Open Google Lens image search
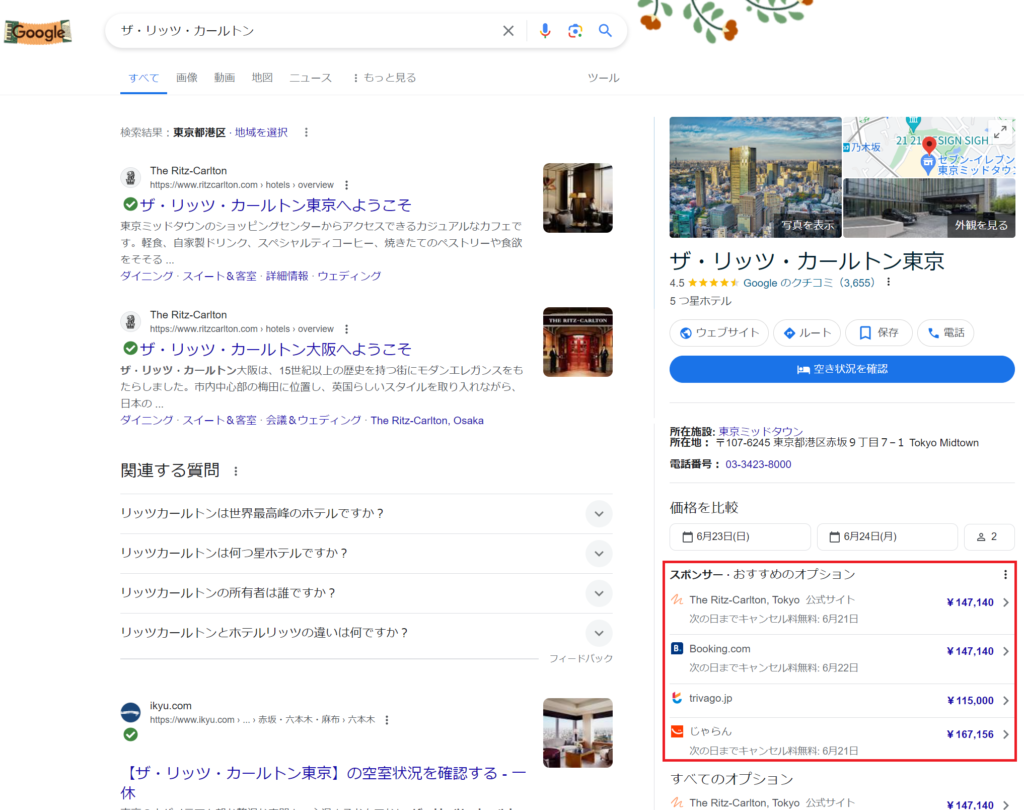 [575, 31]
